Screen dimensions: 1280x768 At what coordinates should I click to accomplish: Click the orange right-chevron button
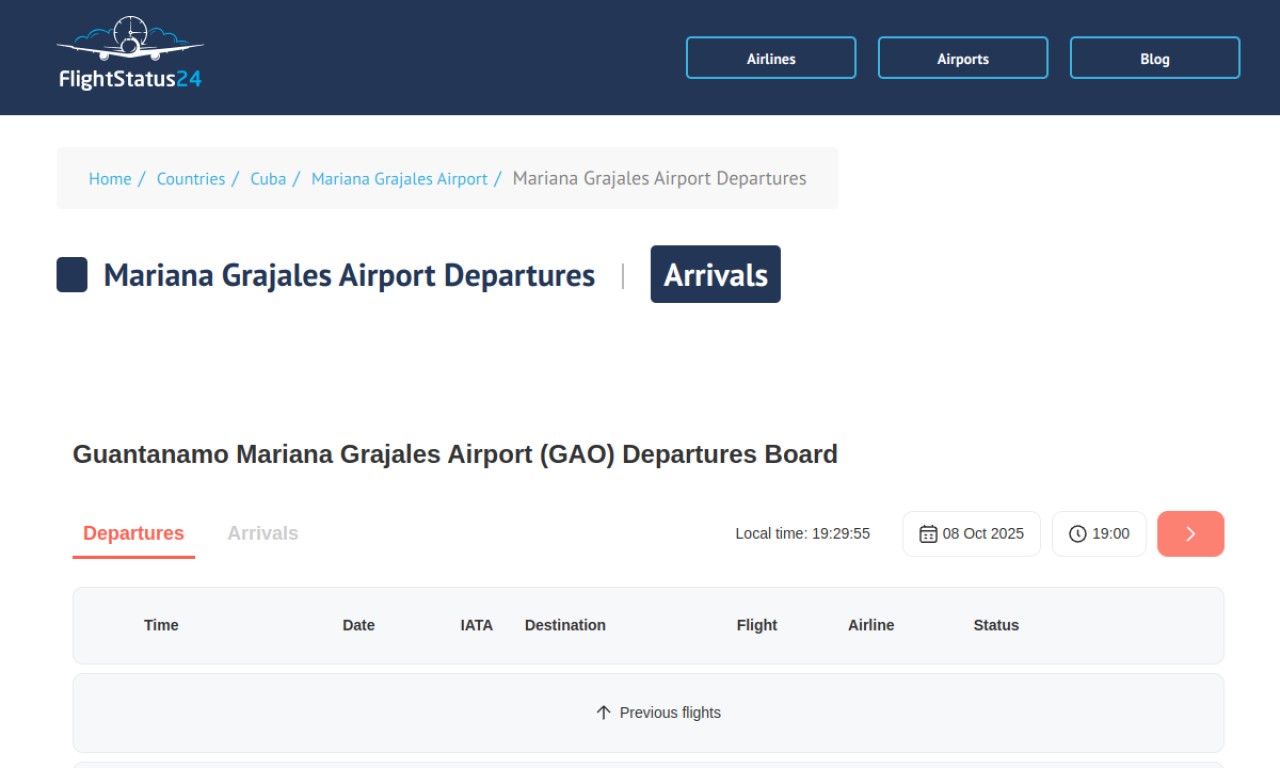pos(1190,534)
